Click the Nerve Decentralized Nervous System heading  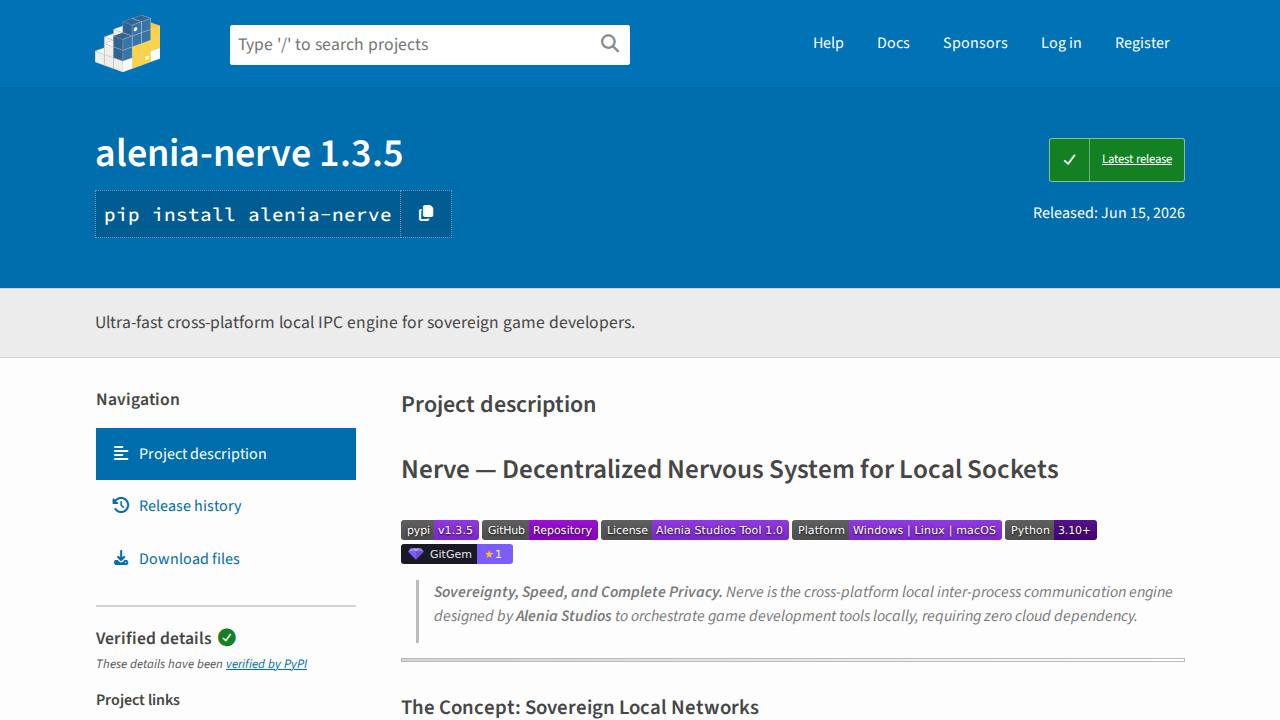pyautogui.click(x=730, y=469)
